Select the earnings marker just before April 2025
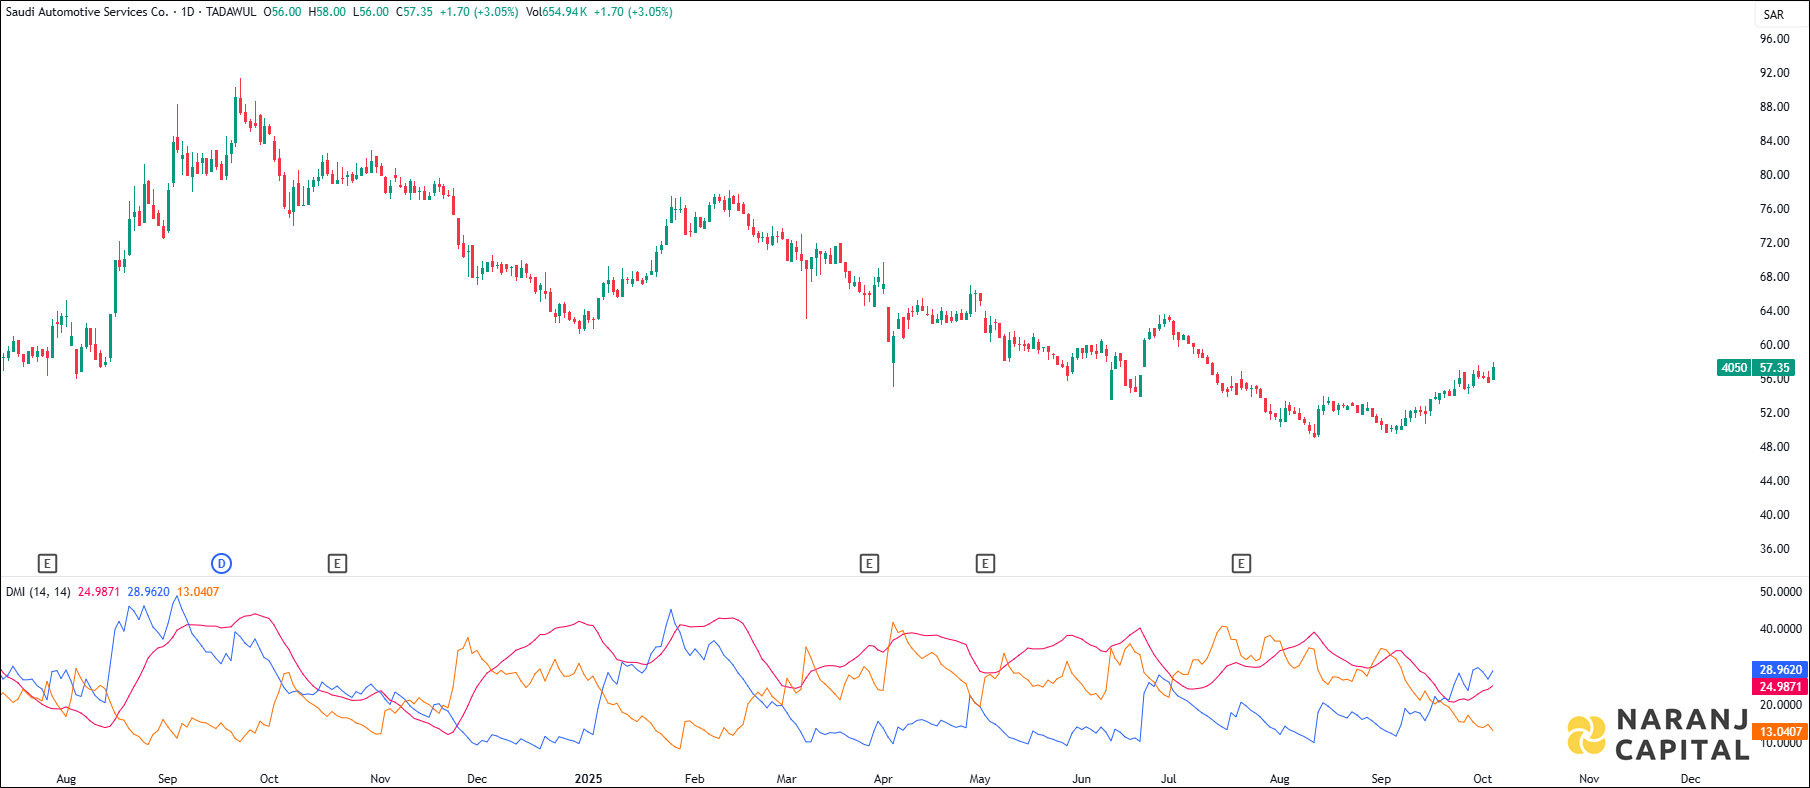This screenshot has height=788, width=1810. (x=869, y=564)
